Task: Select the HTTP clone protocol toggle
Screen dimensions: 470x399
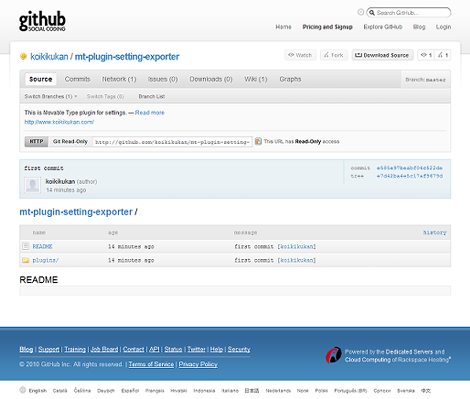Action: (36, 142)
